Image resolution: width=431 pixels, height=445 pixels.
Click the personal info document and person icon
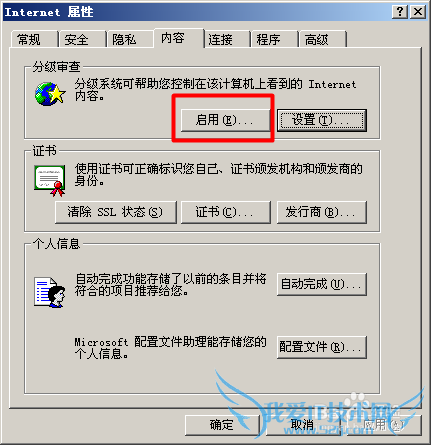[49, 292]
